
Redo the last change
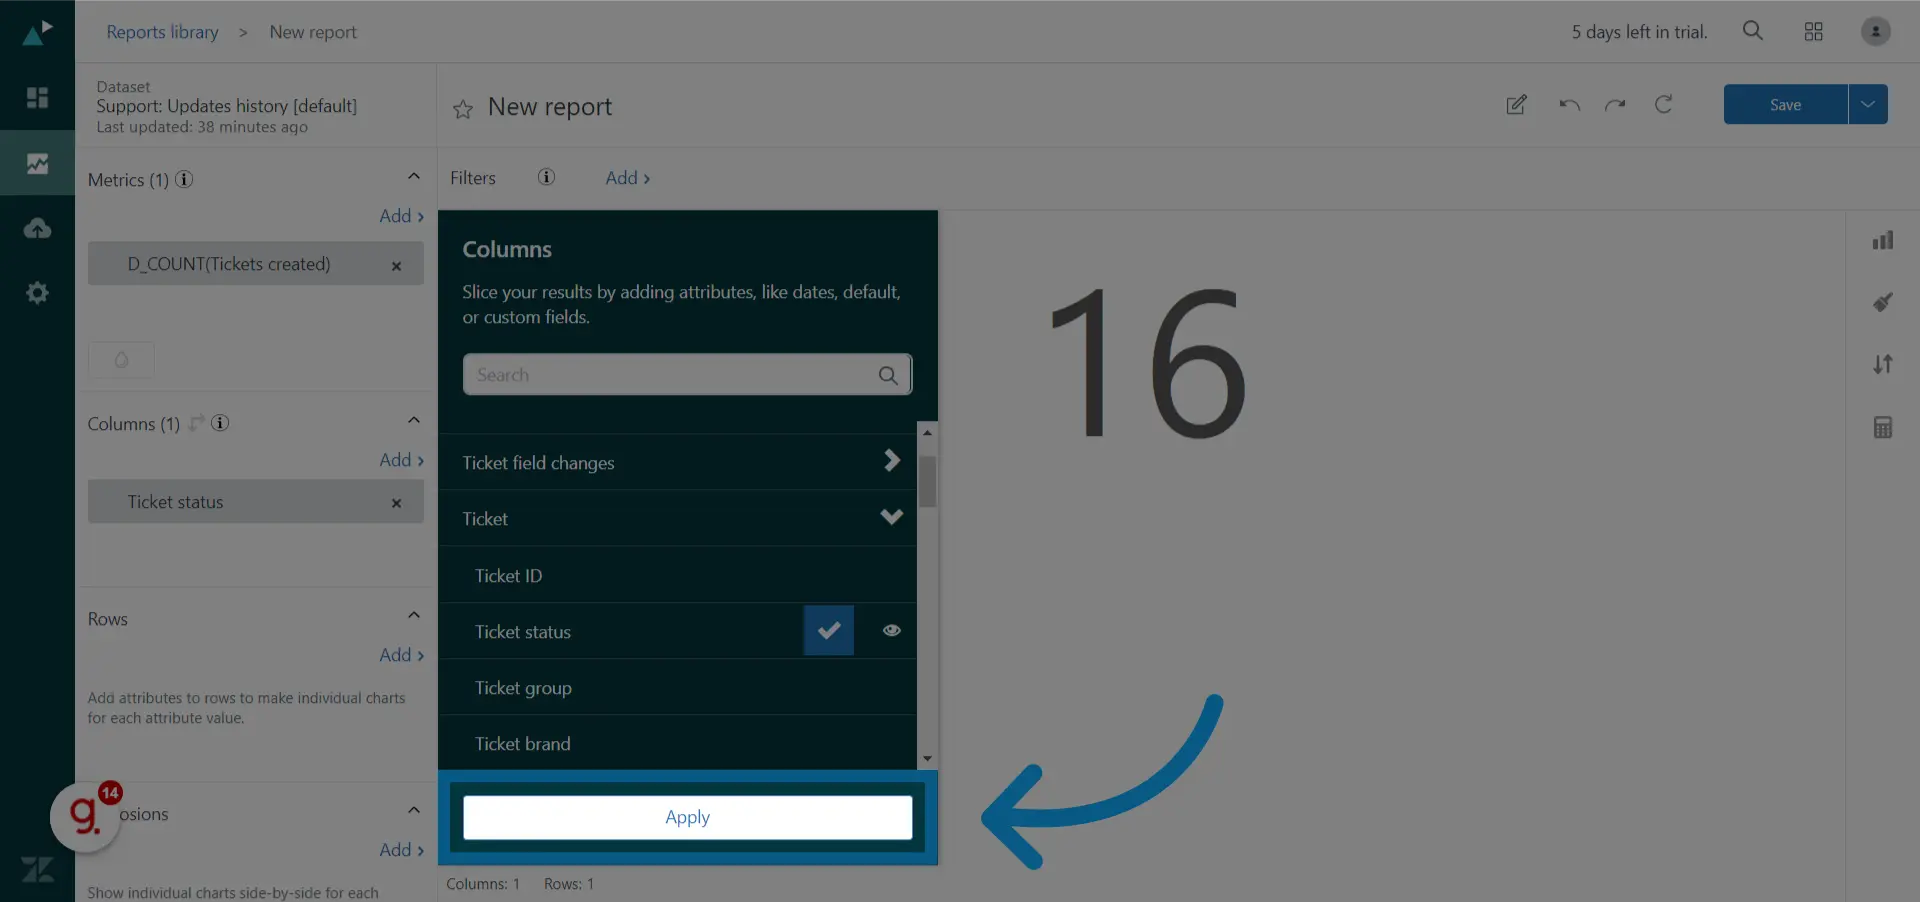[x=1615, y=104]
